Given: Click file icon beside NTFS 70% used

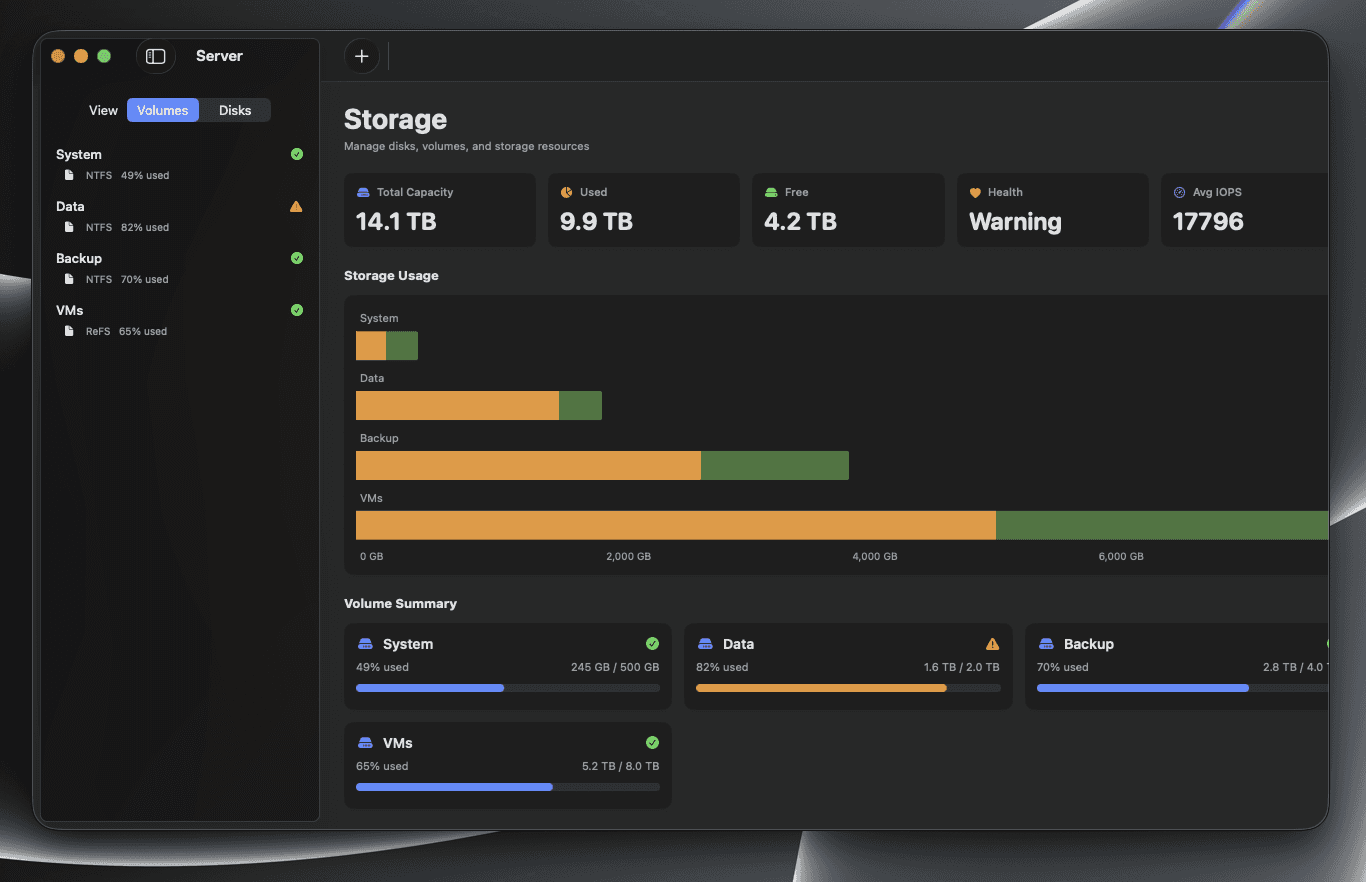Looking at the screenshot, I should click(x=69, y=279).
